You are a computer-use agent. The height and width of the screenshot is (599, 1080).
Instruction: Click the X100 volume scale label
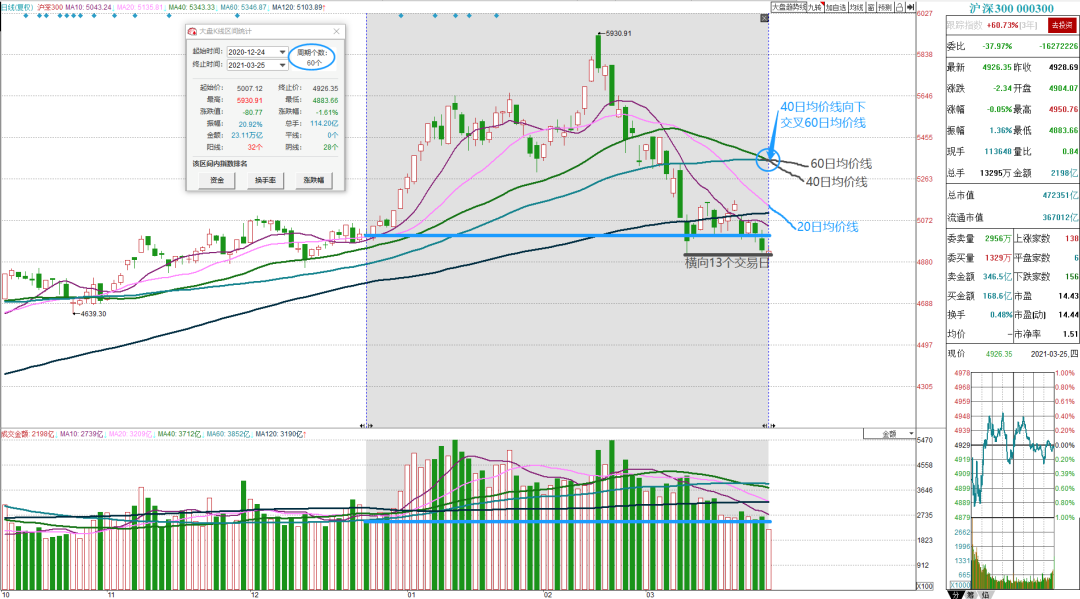[925, 586]
